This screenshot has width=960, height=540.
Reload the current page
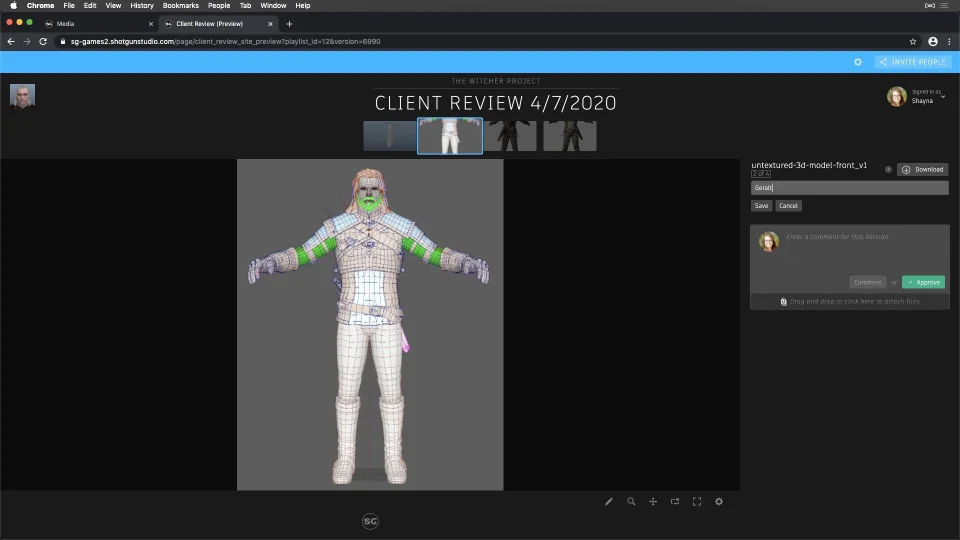pos(43,42)
